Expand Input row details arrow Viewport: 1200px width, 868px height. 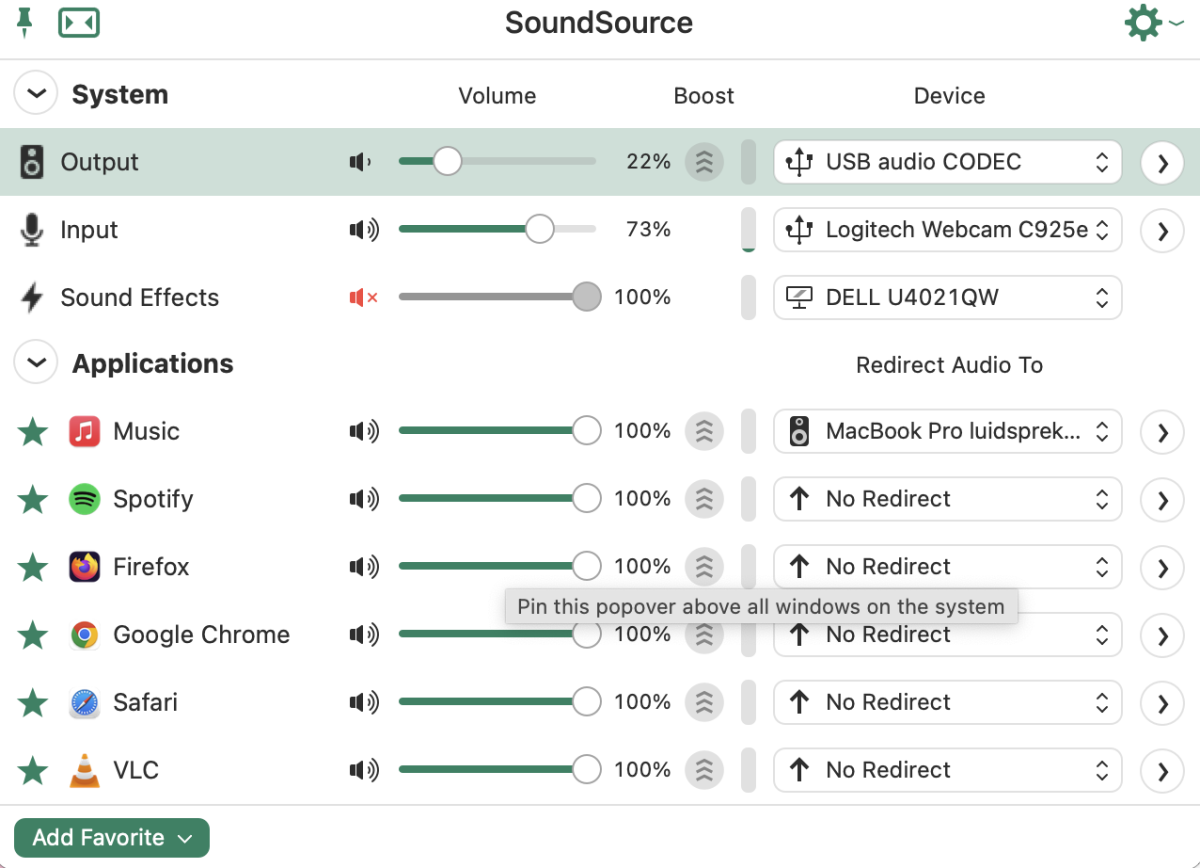[1162, 230]
